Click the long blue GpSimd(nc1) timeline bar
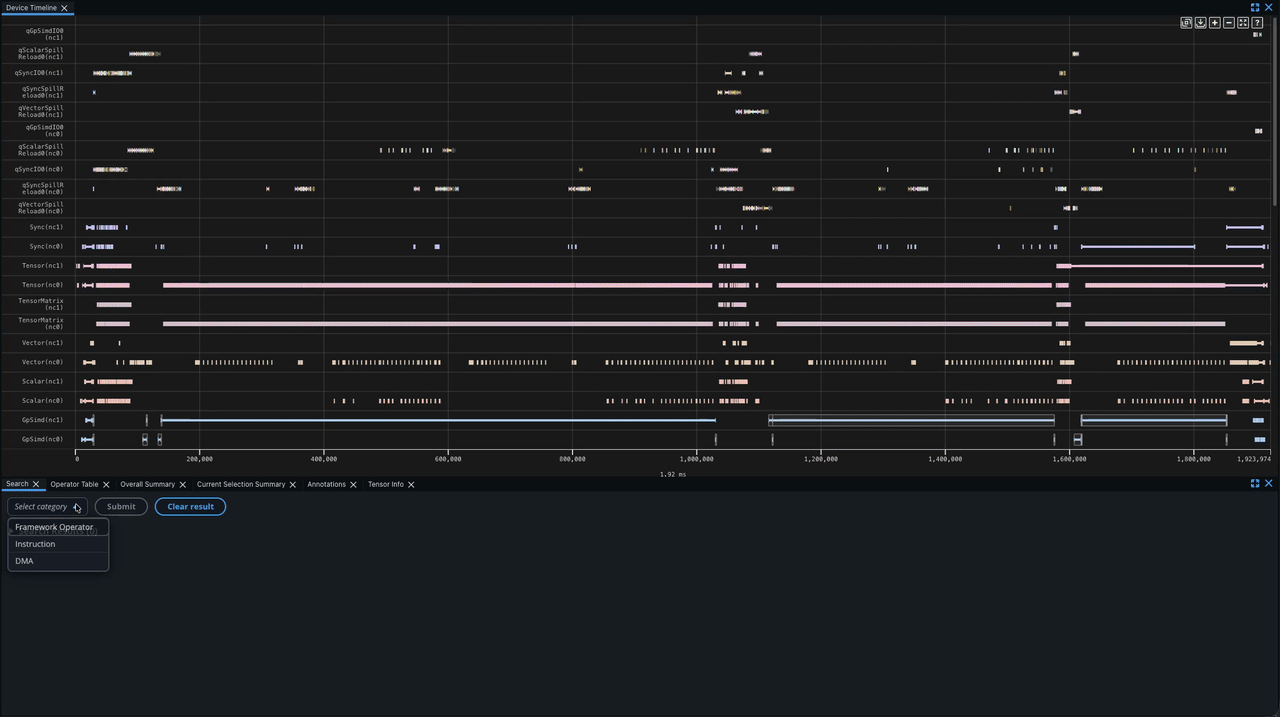1280x717 pixels. [438, 420]
